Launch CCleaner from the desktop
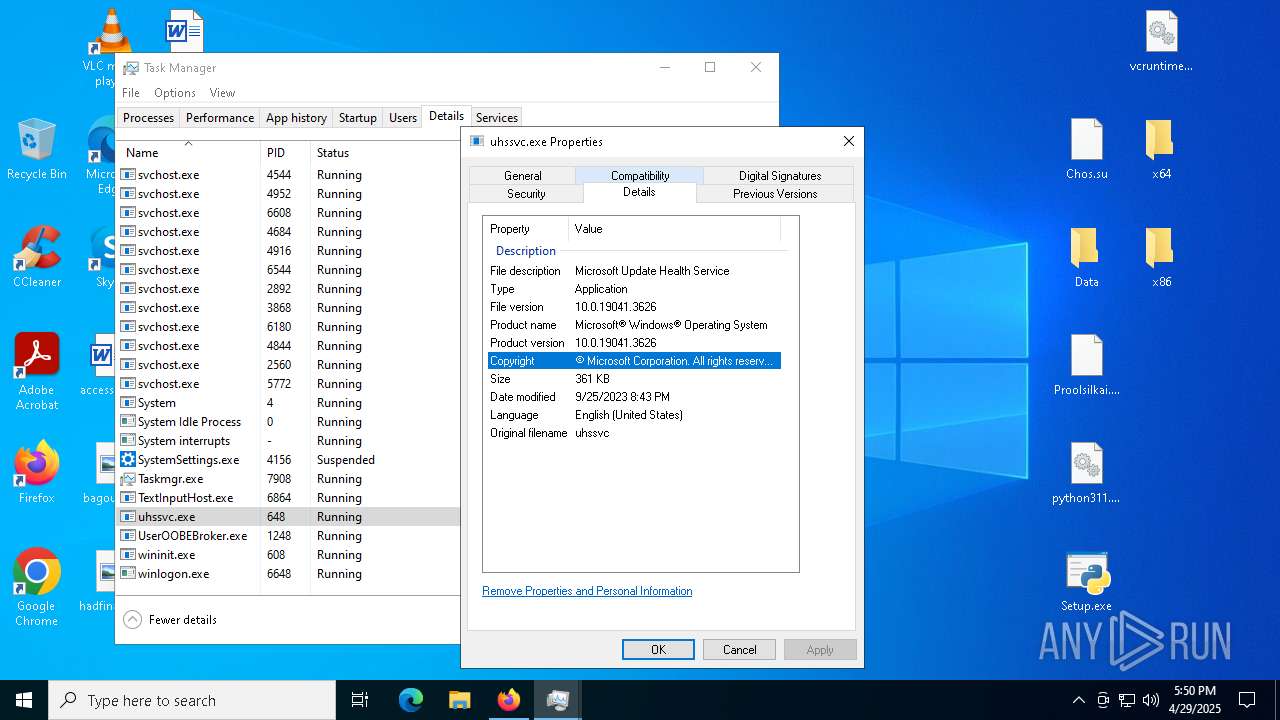Image resolution: width=1280 pixels, height=720 pixels. click(37, 258)
